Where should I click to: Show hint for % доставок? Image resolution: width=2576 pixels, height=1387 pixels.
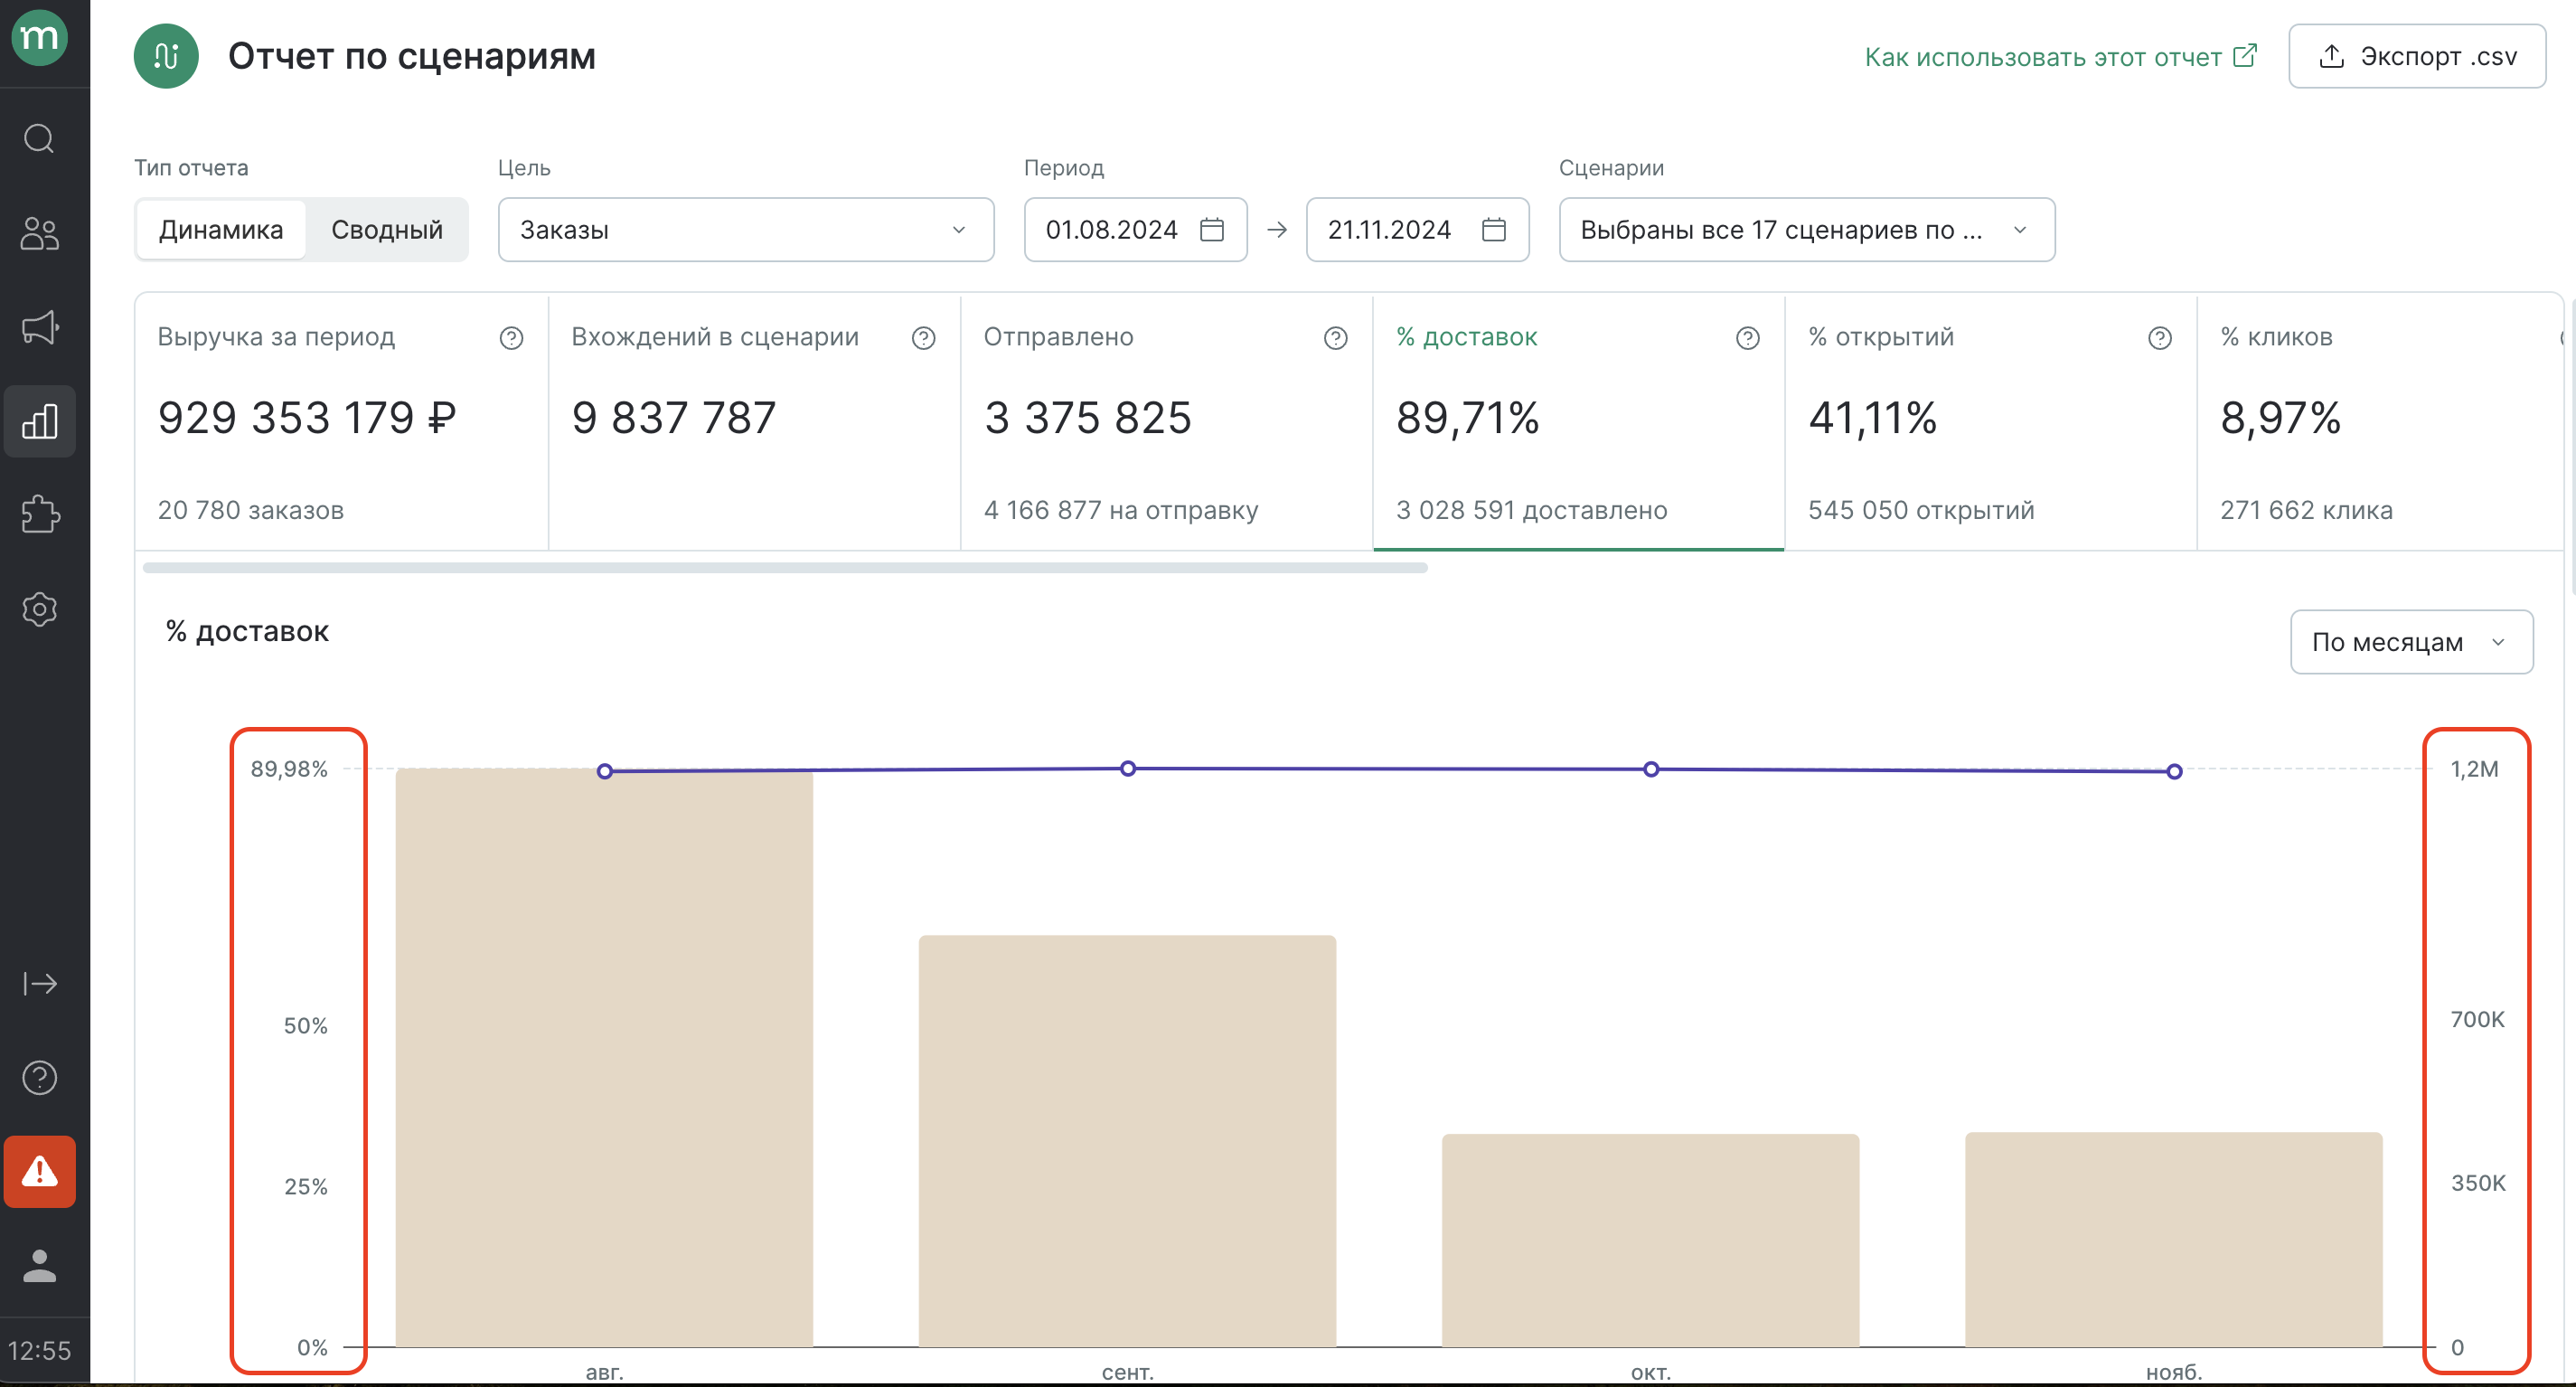coord(1747,338)
